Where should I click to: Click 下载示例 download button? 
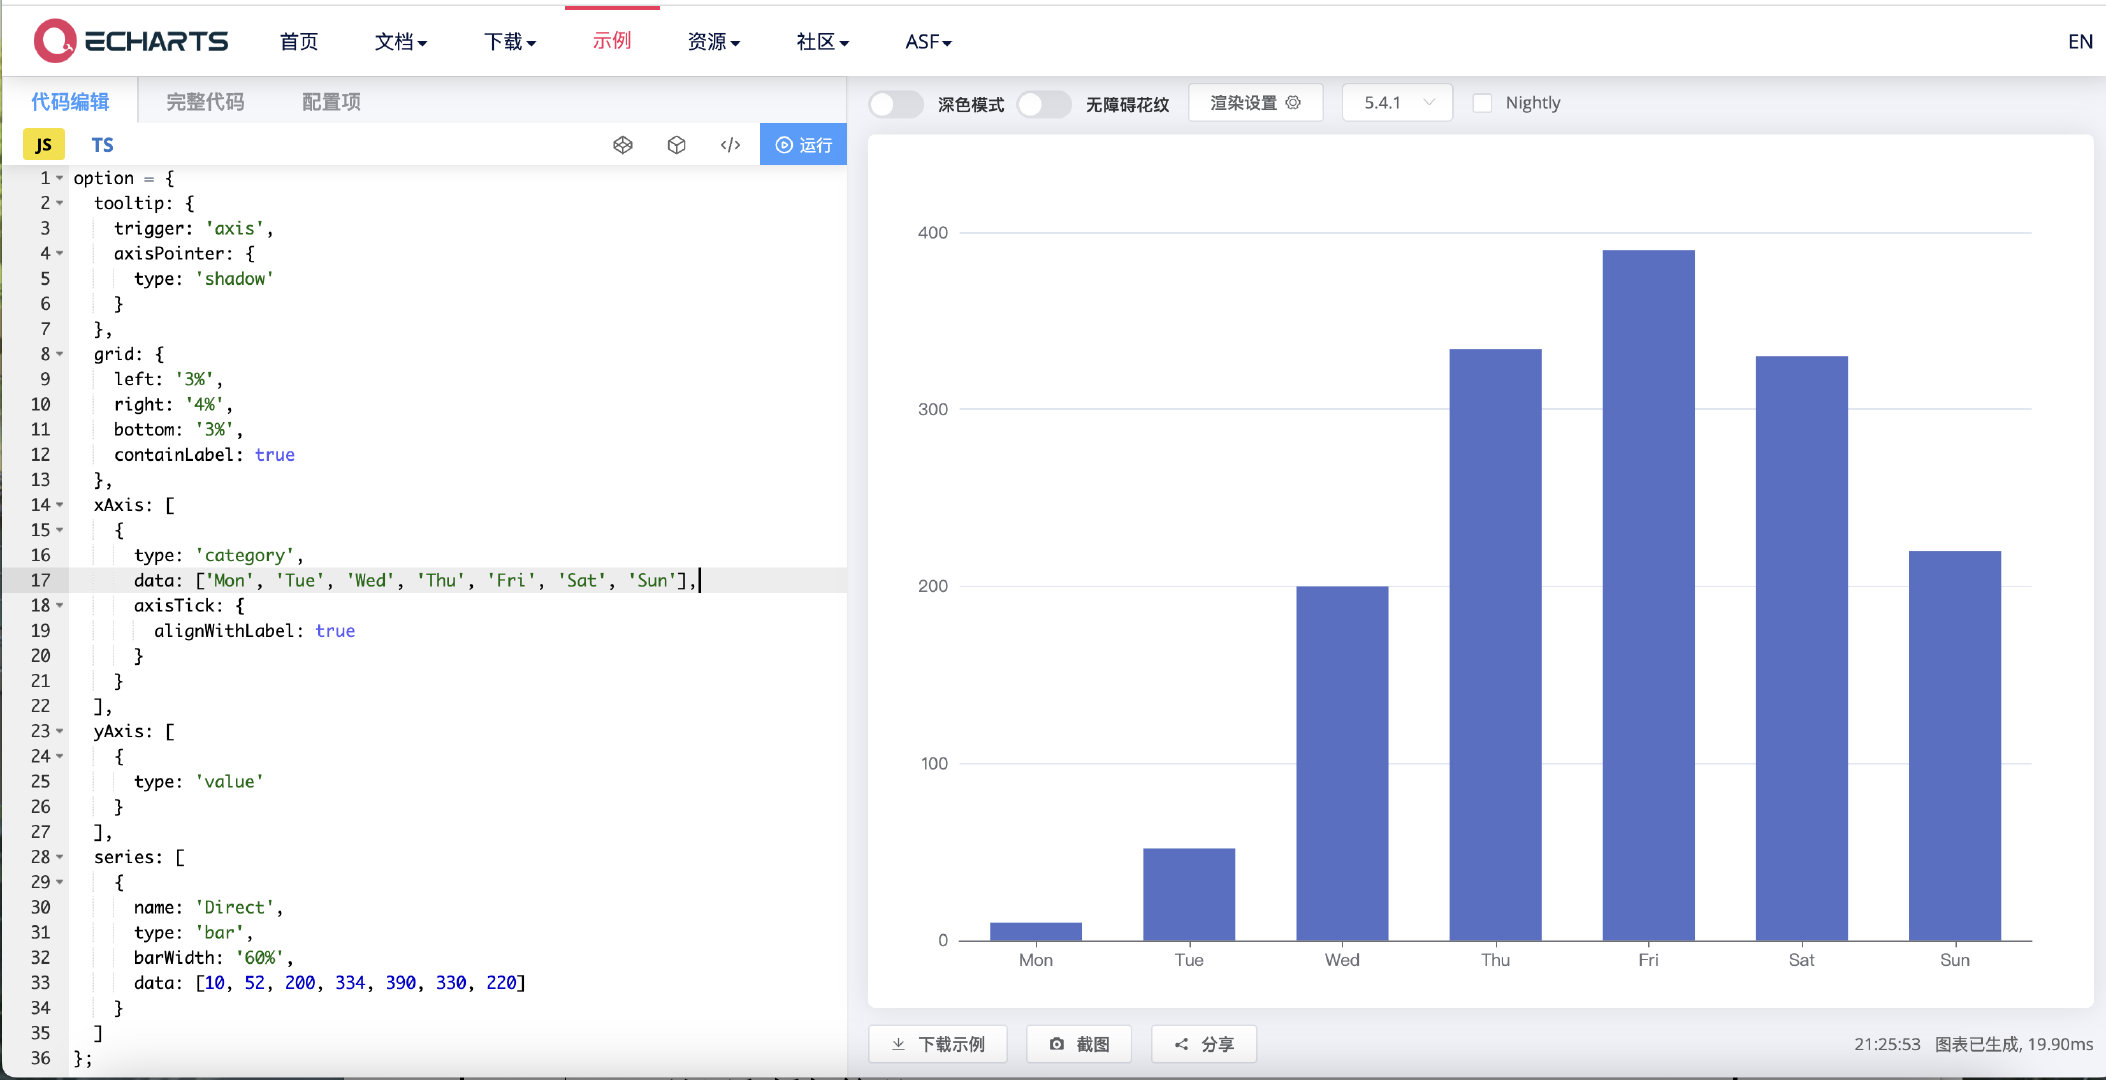pos(938,1044)
